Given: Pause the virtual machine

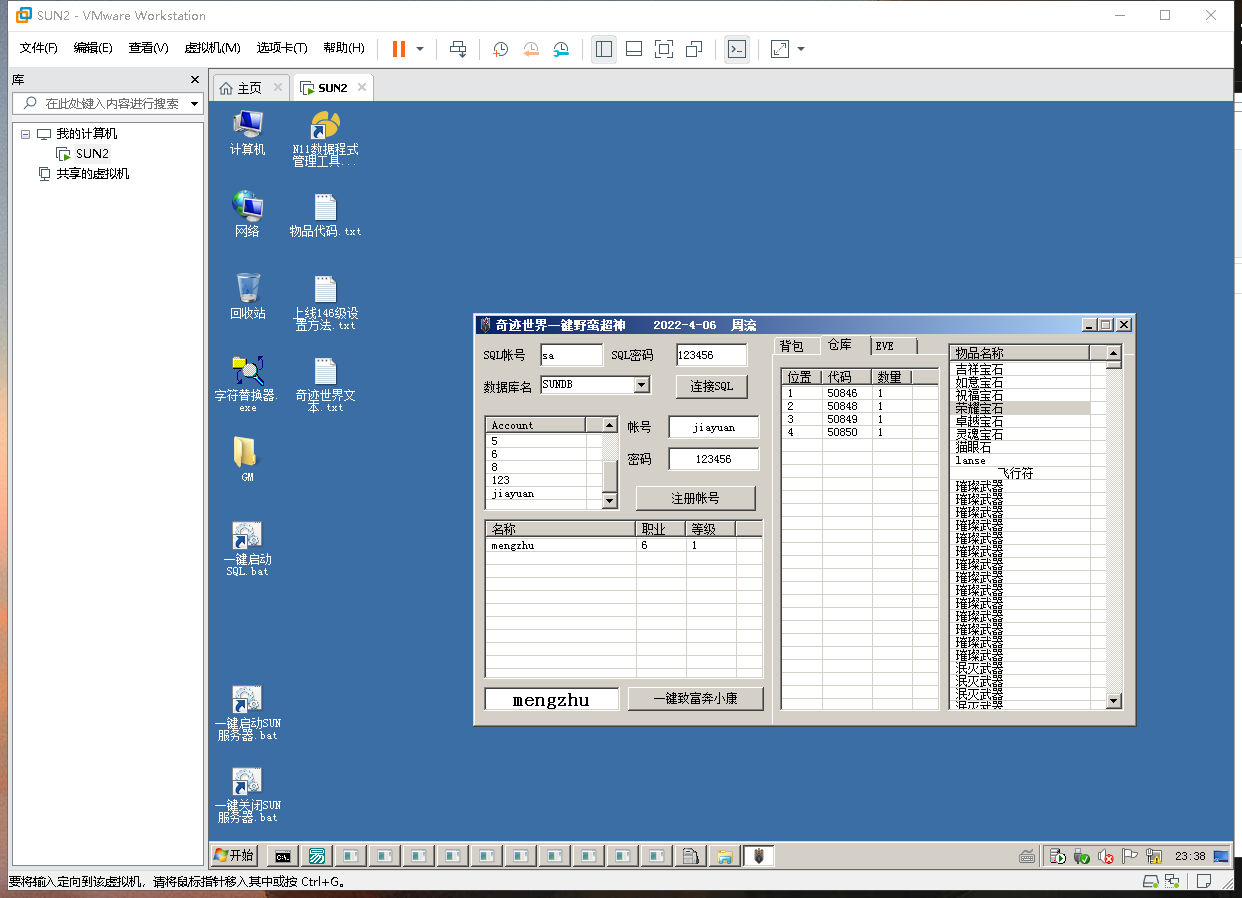Looking at the screenshot, I should 399,49.
